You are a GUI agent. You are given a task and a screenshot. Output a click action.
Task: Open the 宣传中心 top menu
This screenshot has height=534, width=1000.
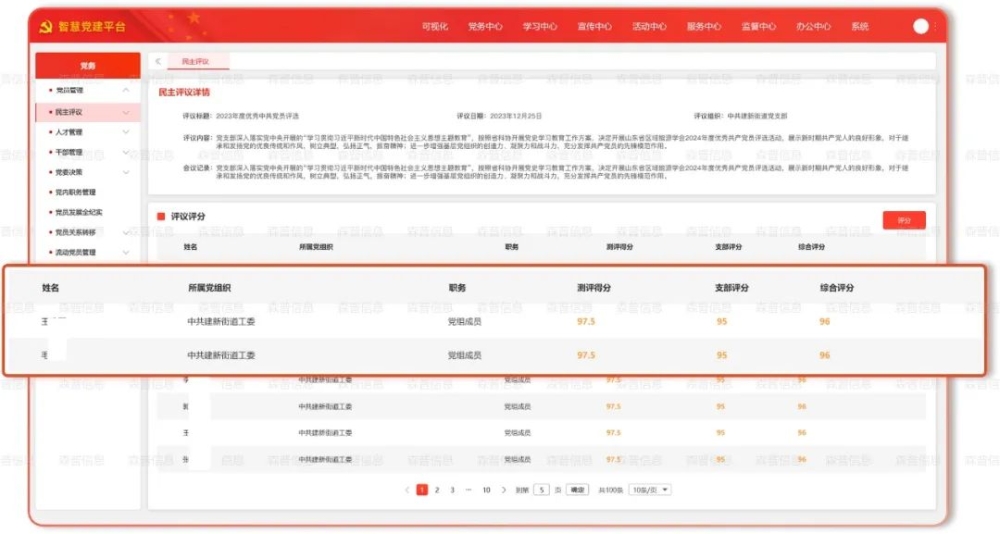click(x=594, y=27)
